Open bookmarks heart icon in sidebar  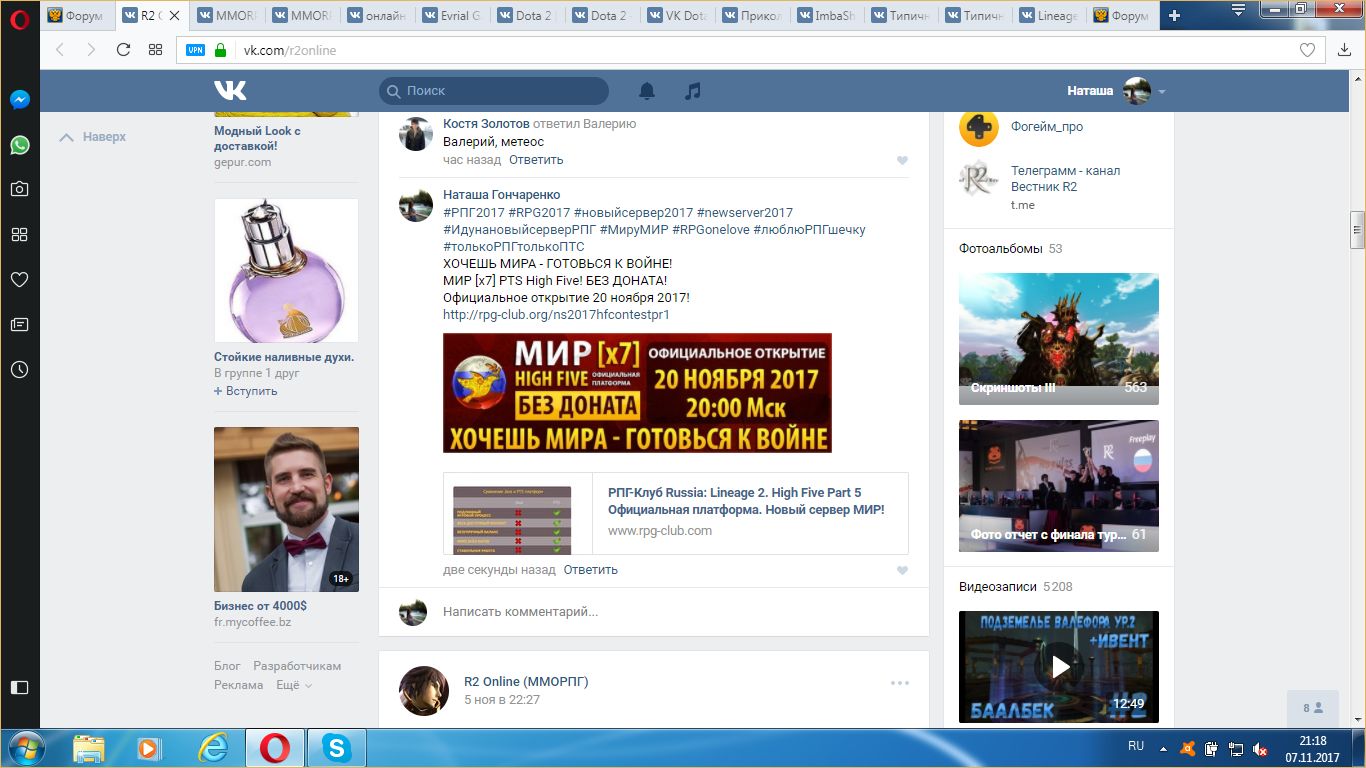(19, 279)
